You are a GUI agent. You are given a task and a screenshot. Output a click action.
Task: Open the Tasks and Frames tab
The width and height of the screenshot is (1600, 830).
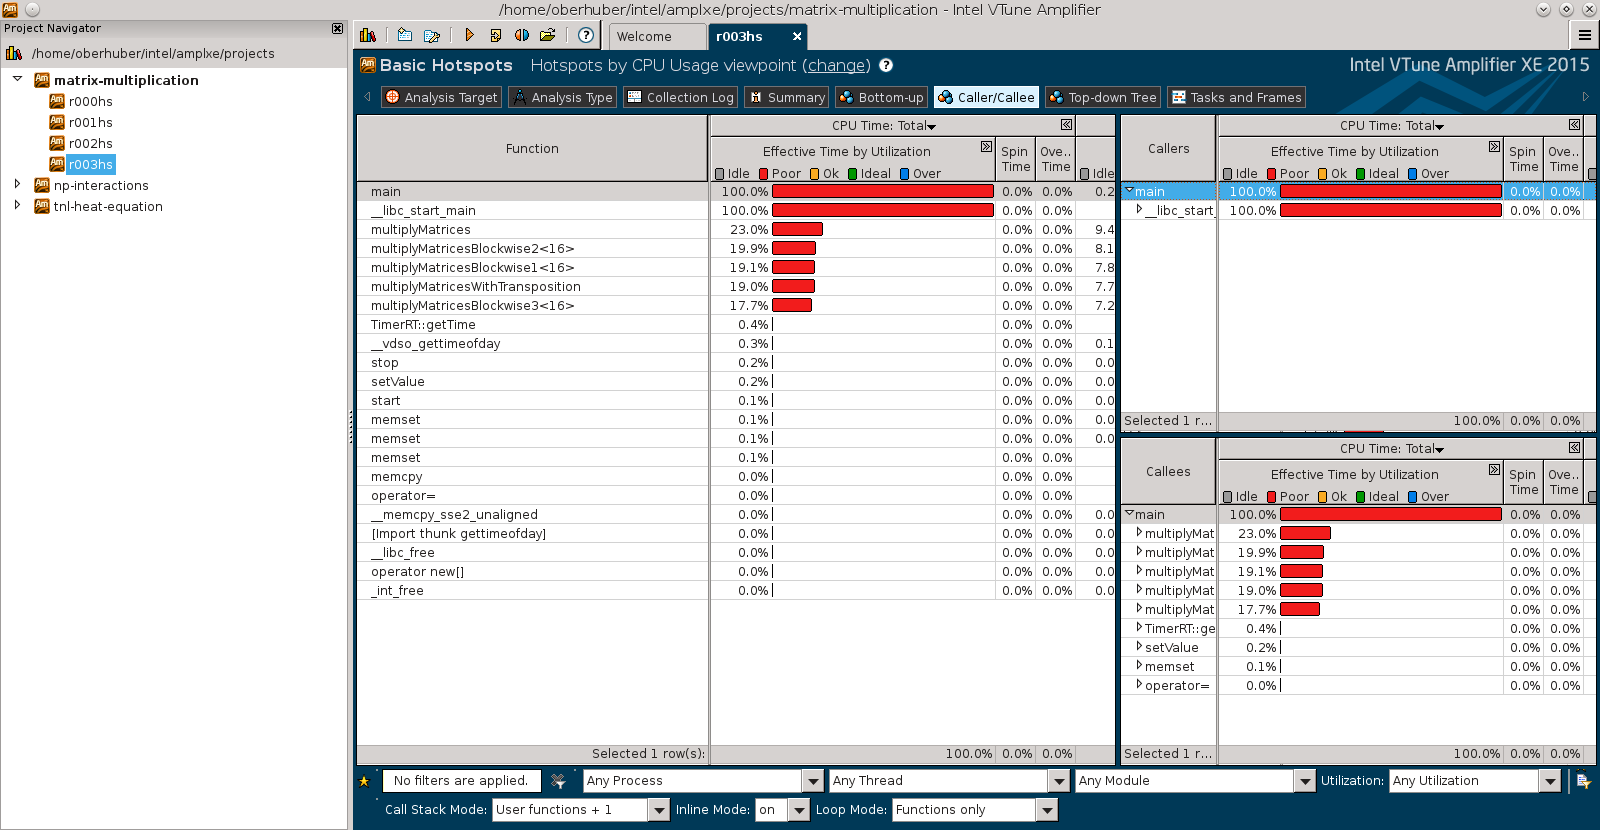coord(1236,97)
